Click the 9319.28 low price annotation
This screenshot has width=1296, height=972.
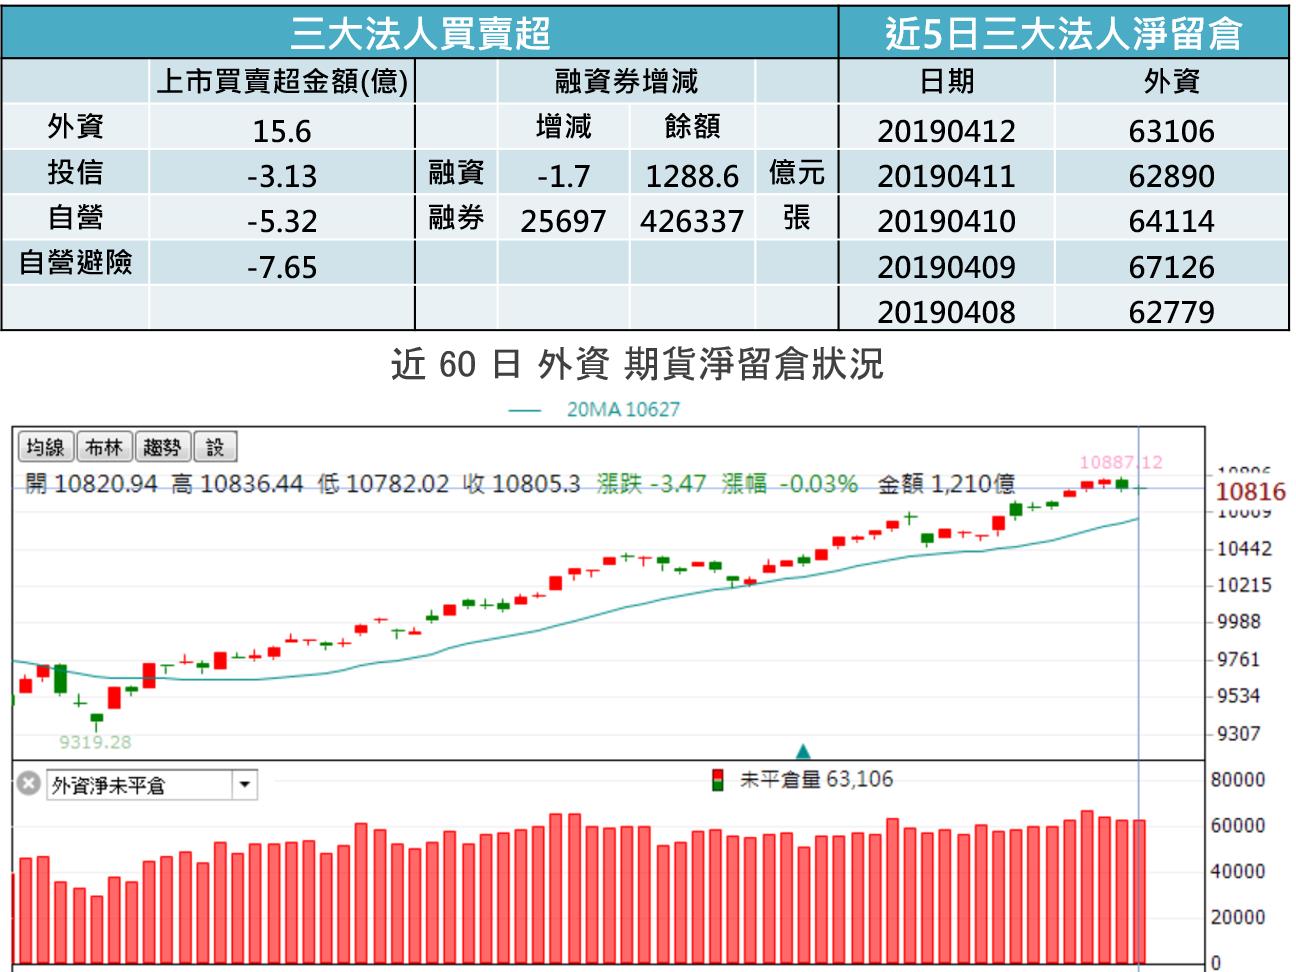point(95,742)
